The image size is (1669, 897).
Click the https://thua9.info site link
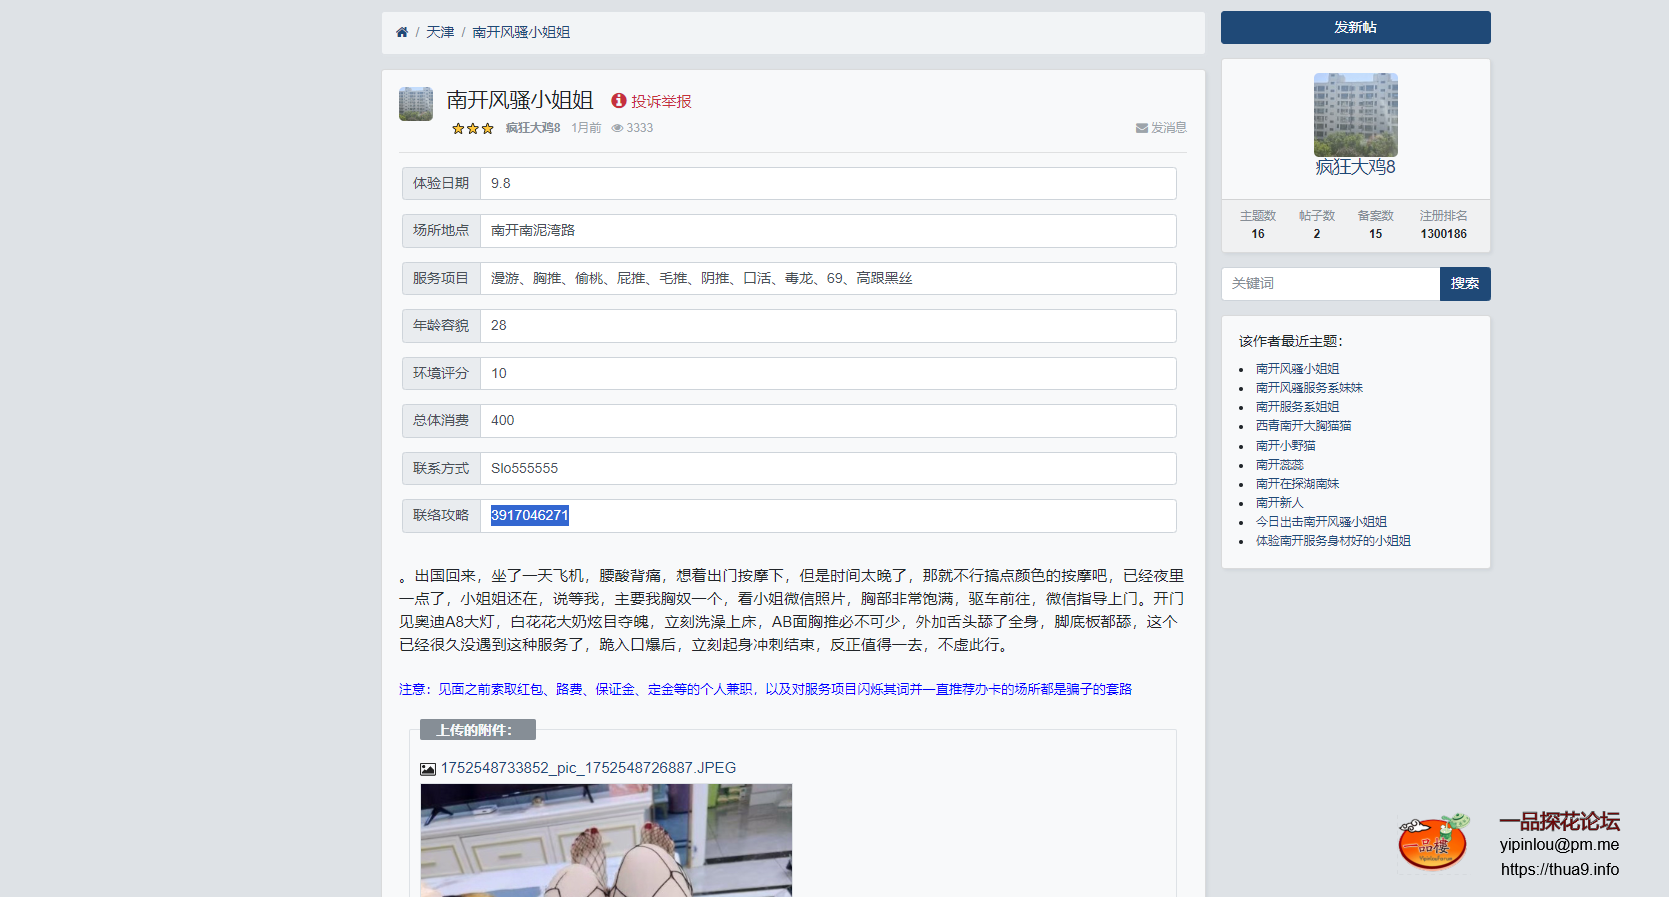tap(1559, 869)
